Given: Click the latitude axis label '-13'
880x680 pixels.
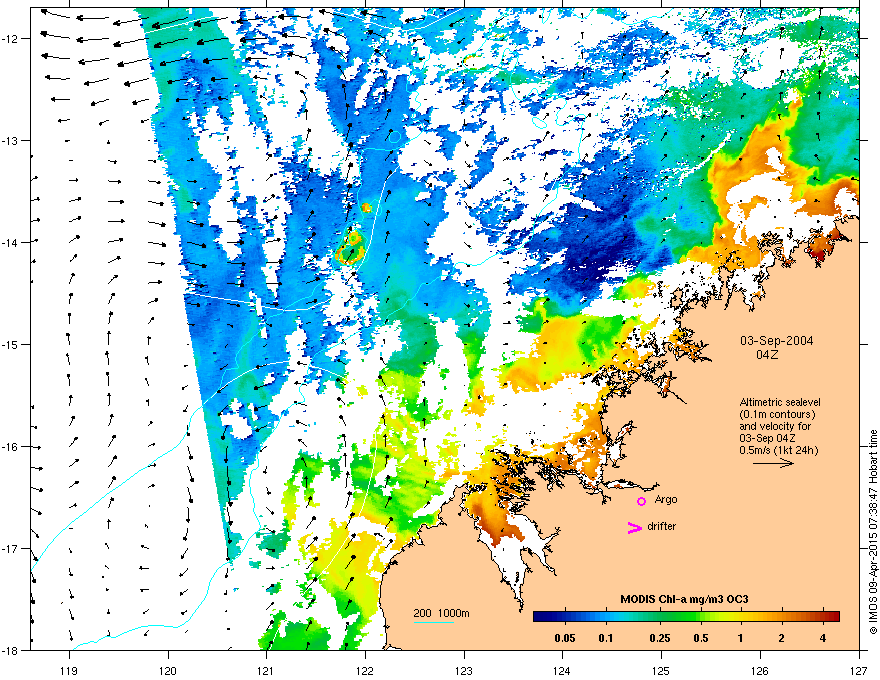Looking at the screenshot, I should point(10,140).
